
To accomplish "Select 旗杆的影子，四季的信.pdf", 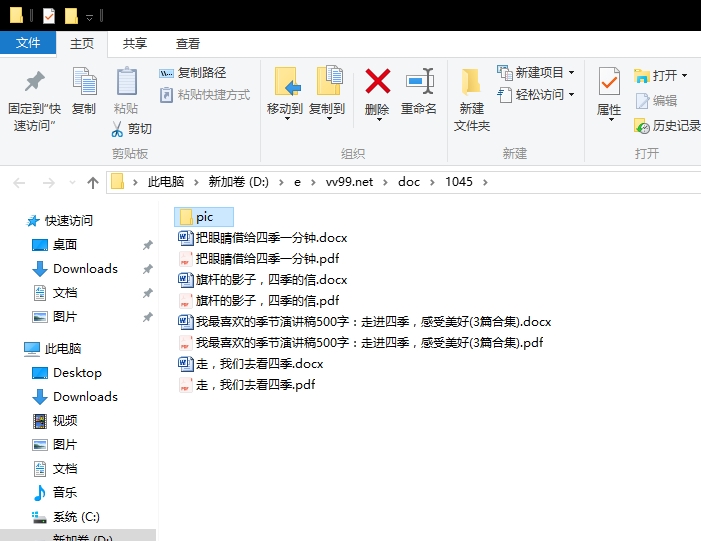I will pos(258,300).
